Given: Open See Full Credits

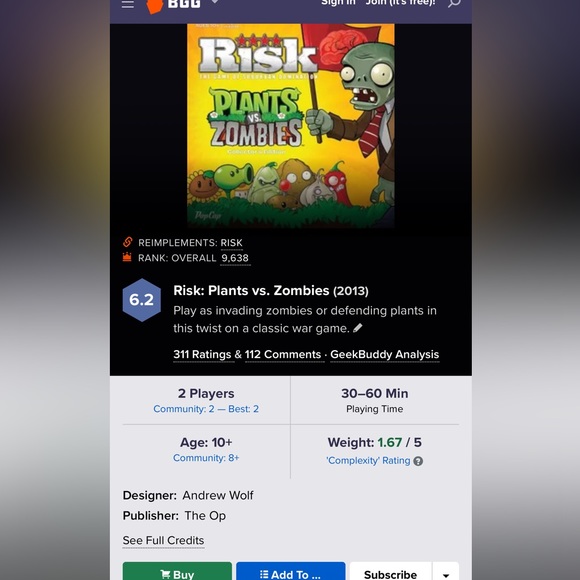Looking at the screenshot, I should [163, 540].
